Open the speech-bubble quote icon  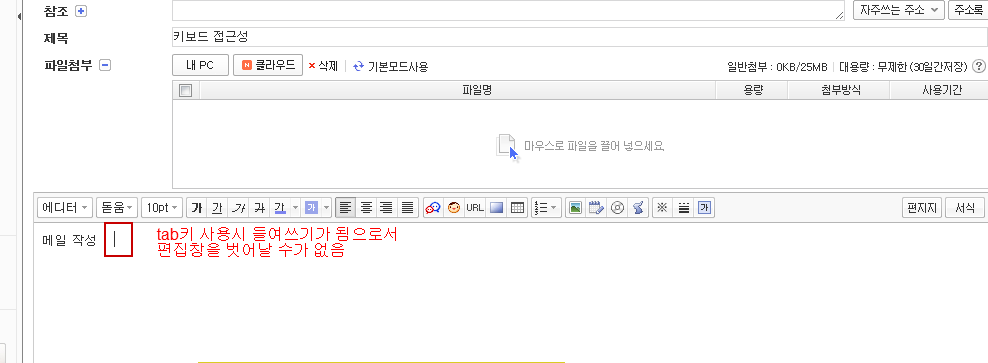click(x=432, y=207)
